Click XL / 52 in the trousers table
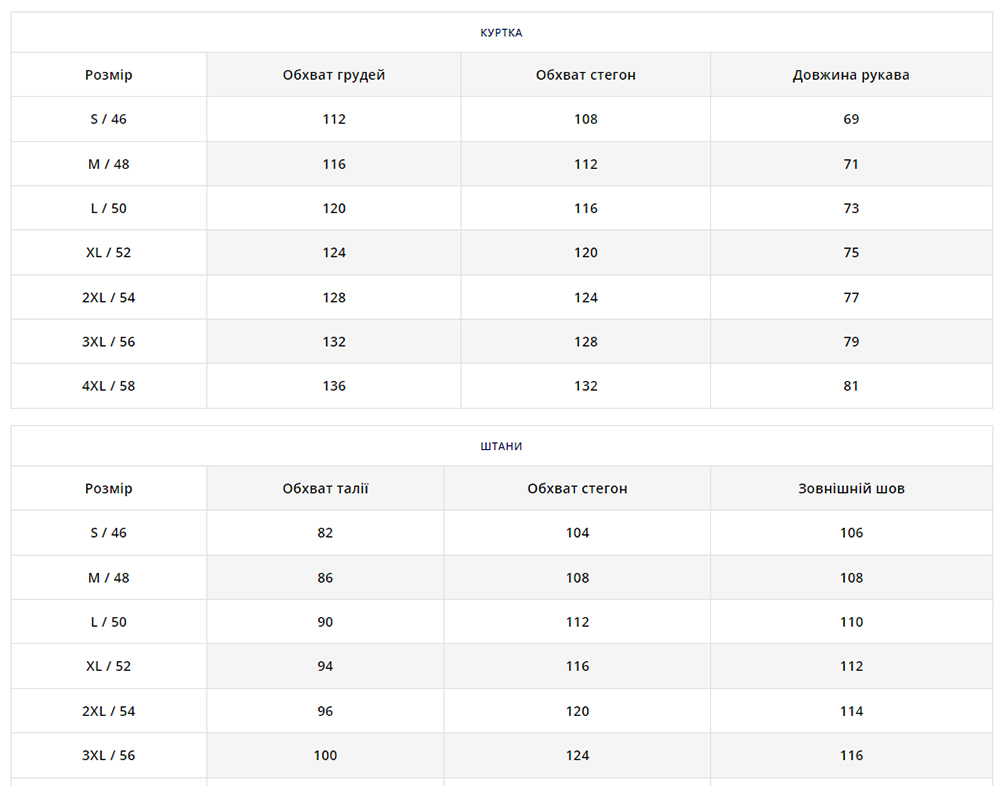Image resolution: width=1000 pixels, height=786 pixels. point(108,666)
